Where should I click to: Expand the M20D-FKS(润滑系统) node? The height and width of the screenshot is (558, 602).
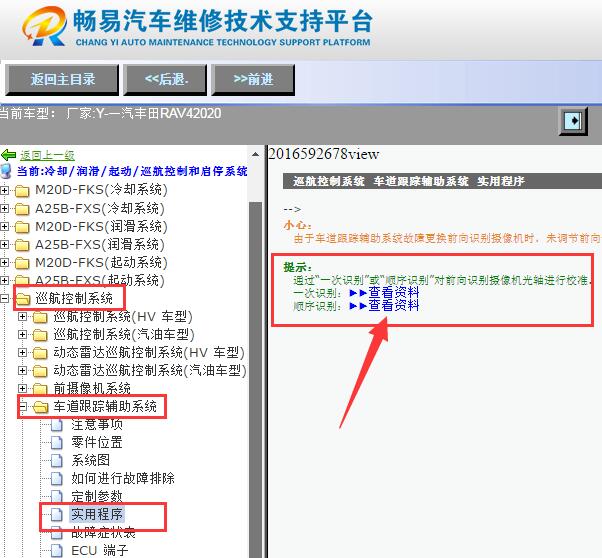(x=4, y=227)
